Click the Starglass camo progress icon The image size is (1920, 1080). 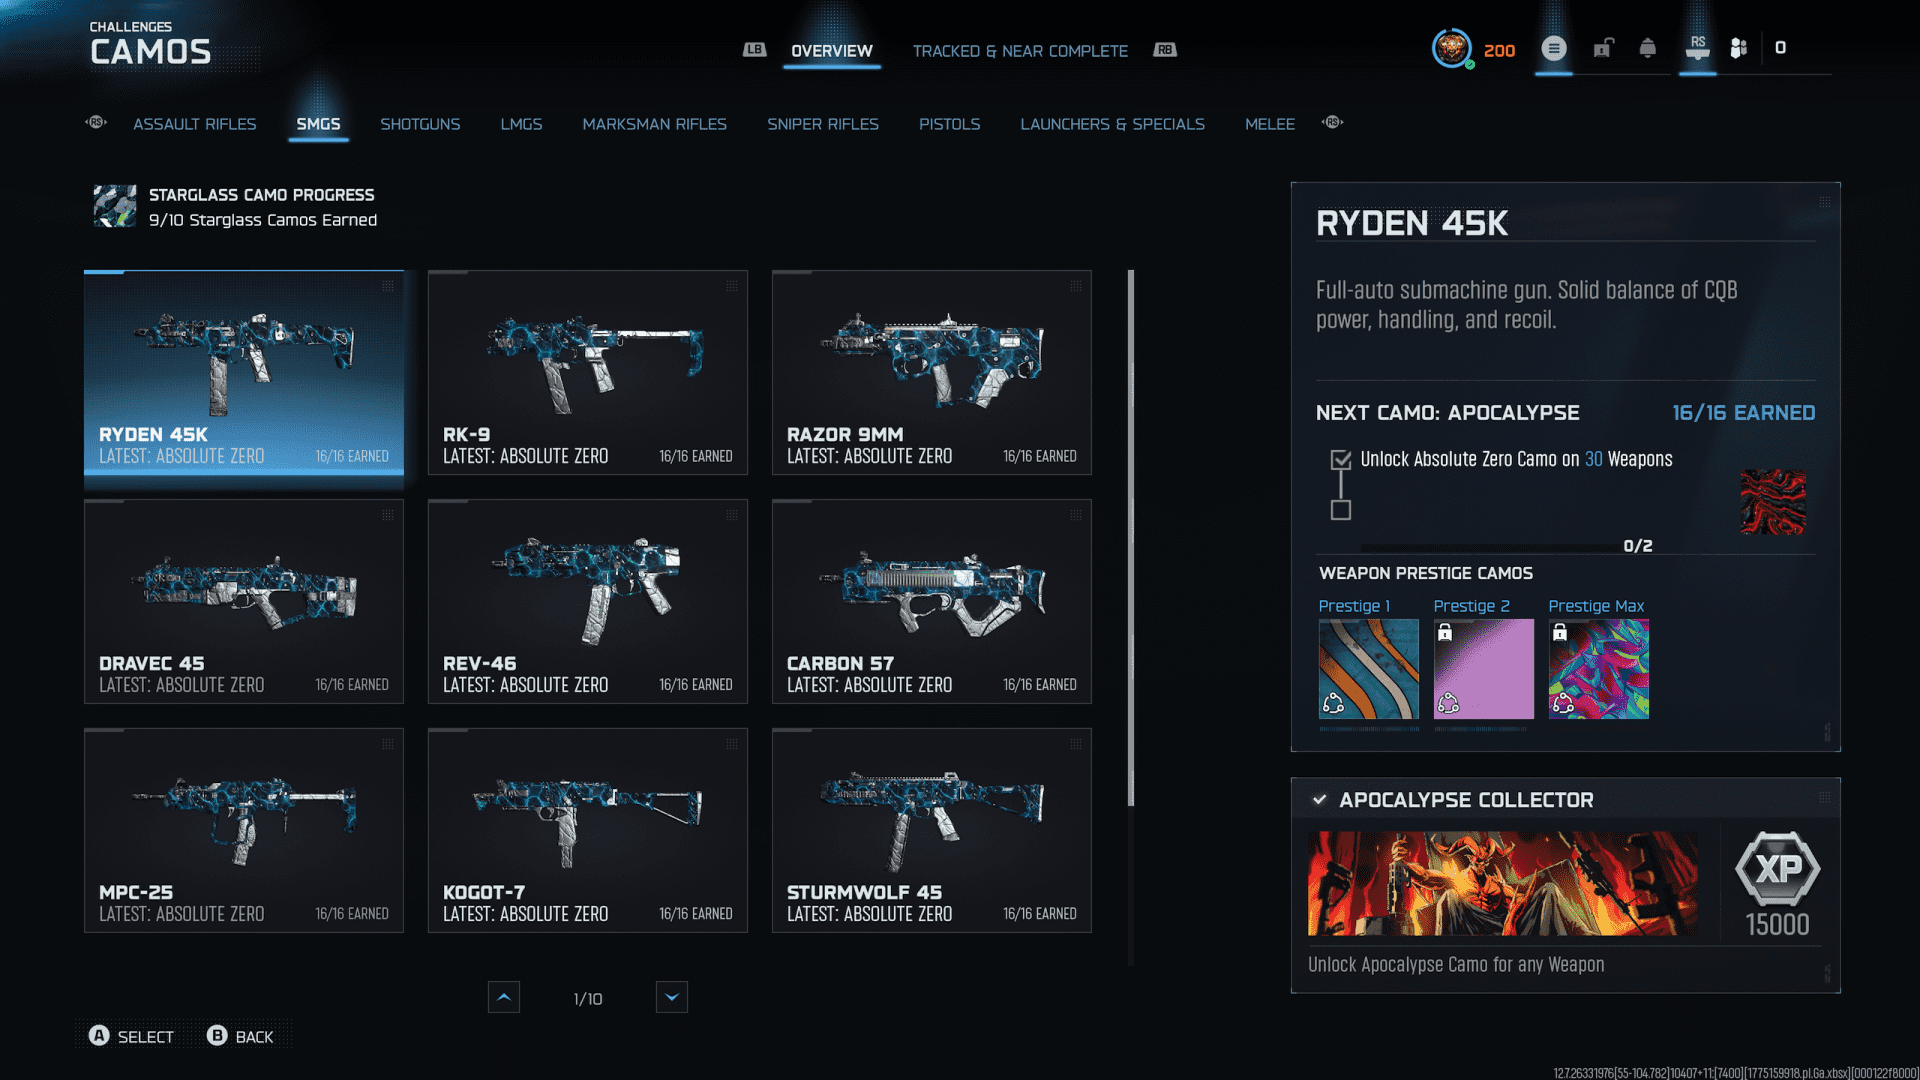click(115, 206)
